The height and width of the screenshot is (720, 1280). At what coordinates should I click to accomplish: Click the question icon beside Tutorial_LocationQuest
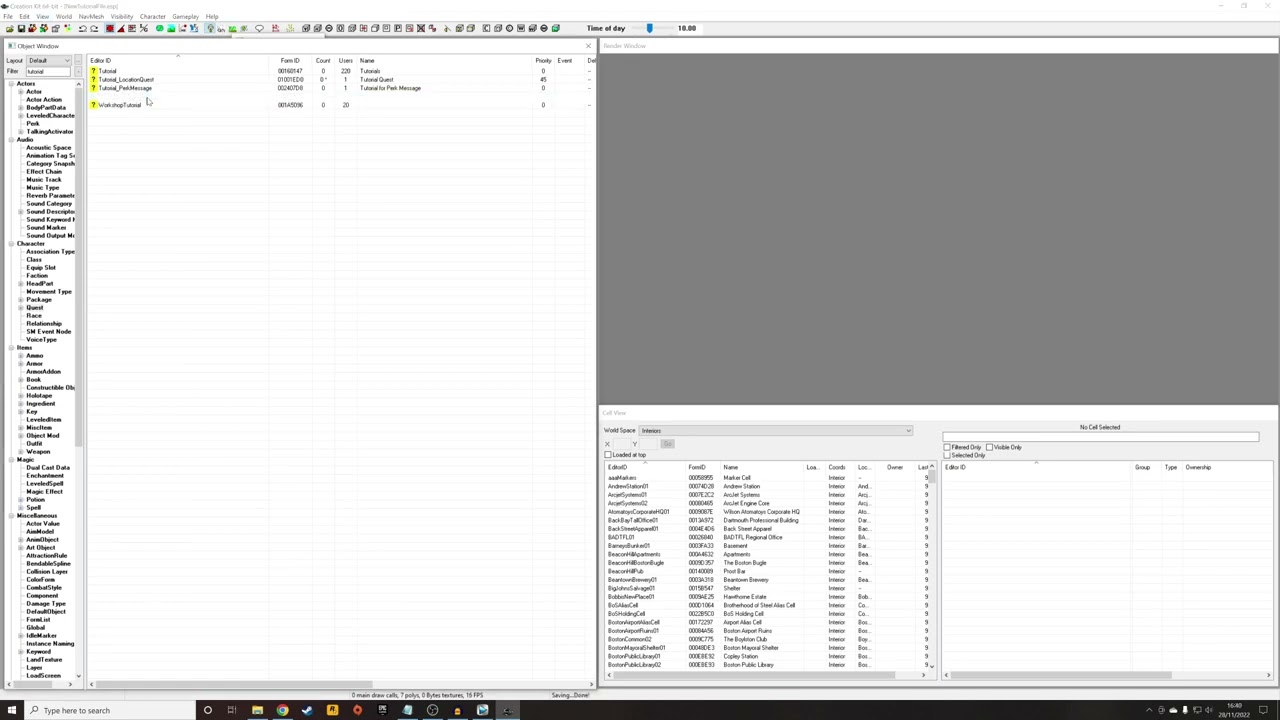pos(94,79)
